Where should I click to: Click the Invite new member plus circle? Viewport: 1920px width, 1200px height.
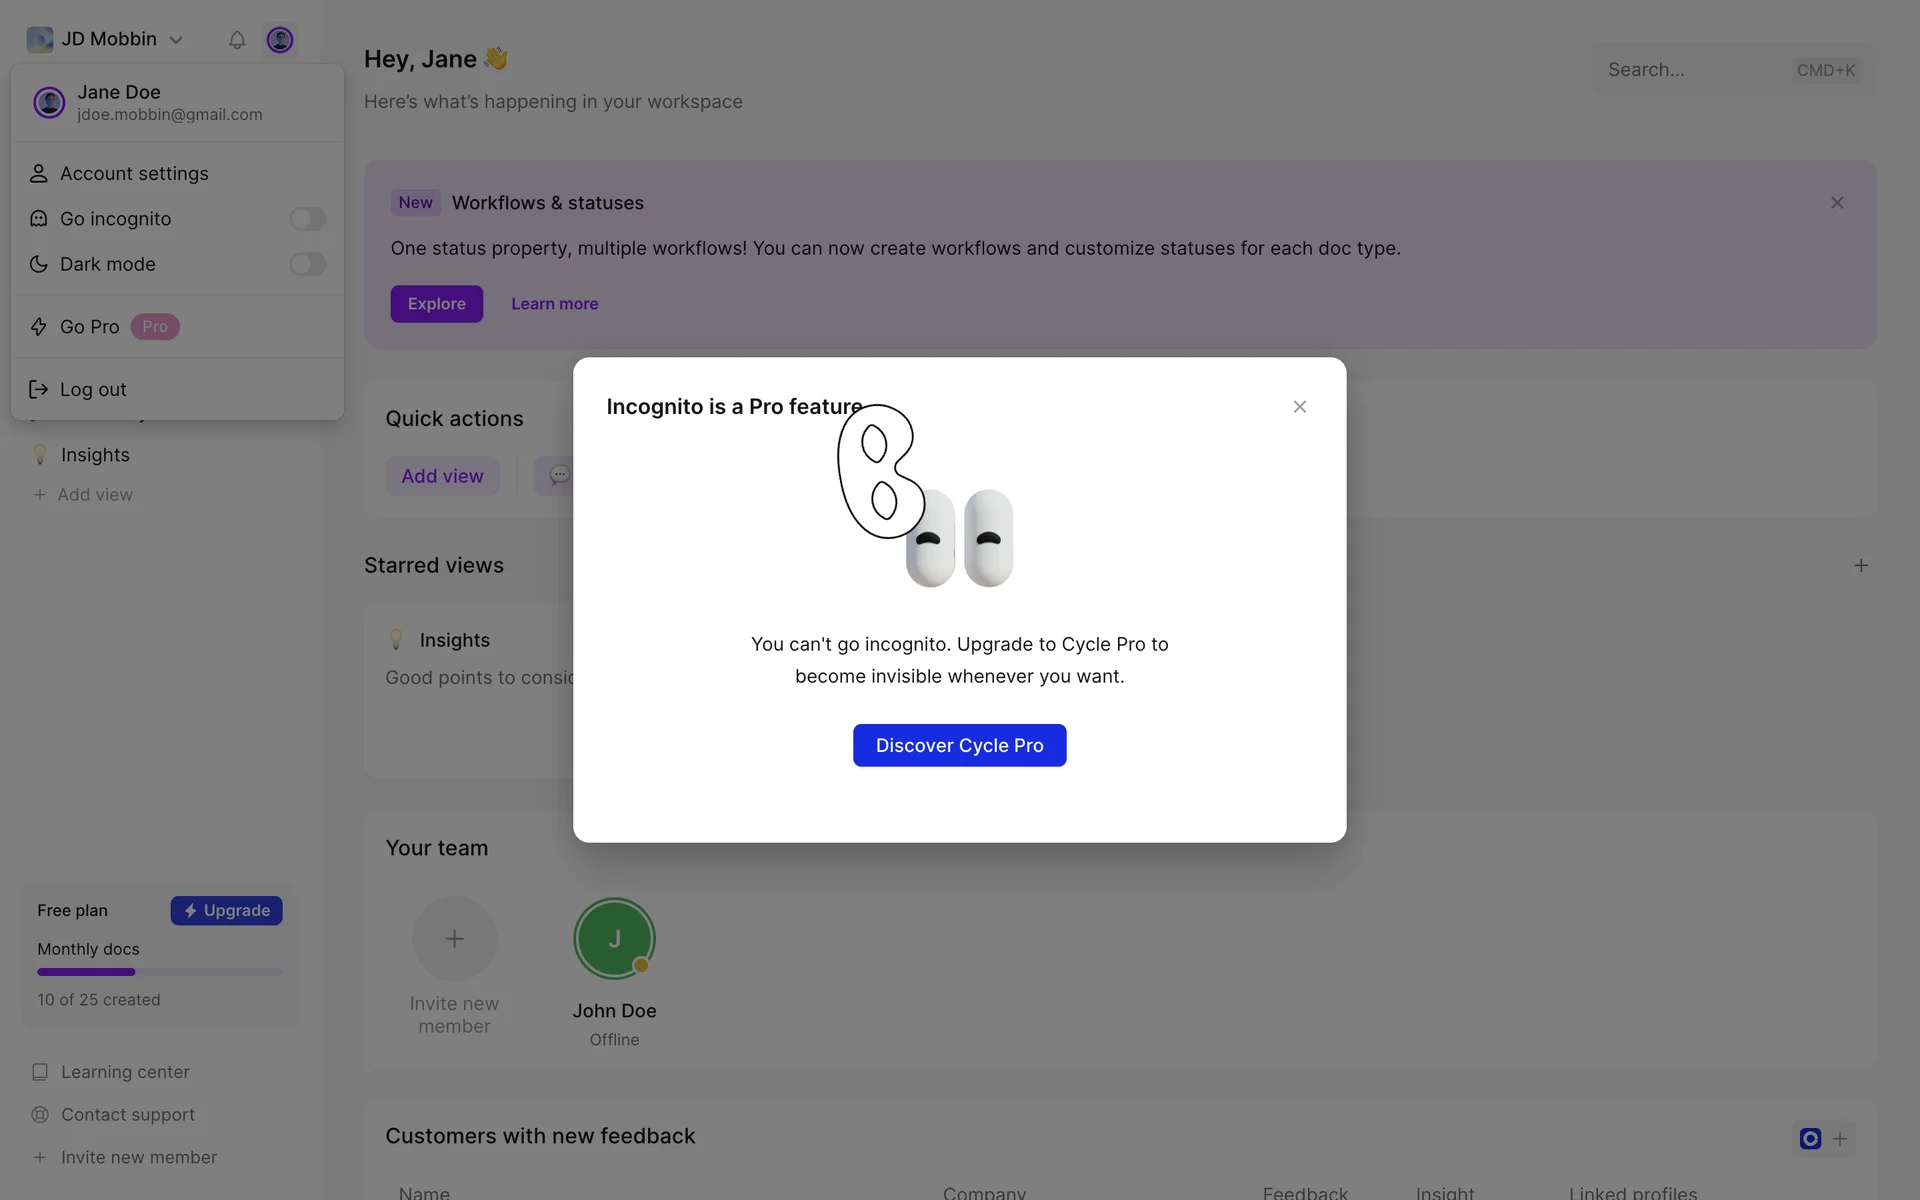point(454,939)
